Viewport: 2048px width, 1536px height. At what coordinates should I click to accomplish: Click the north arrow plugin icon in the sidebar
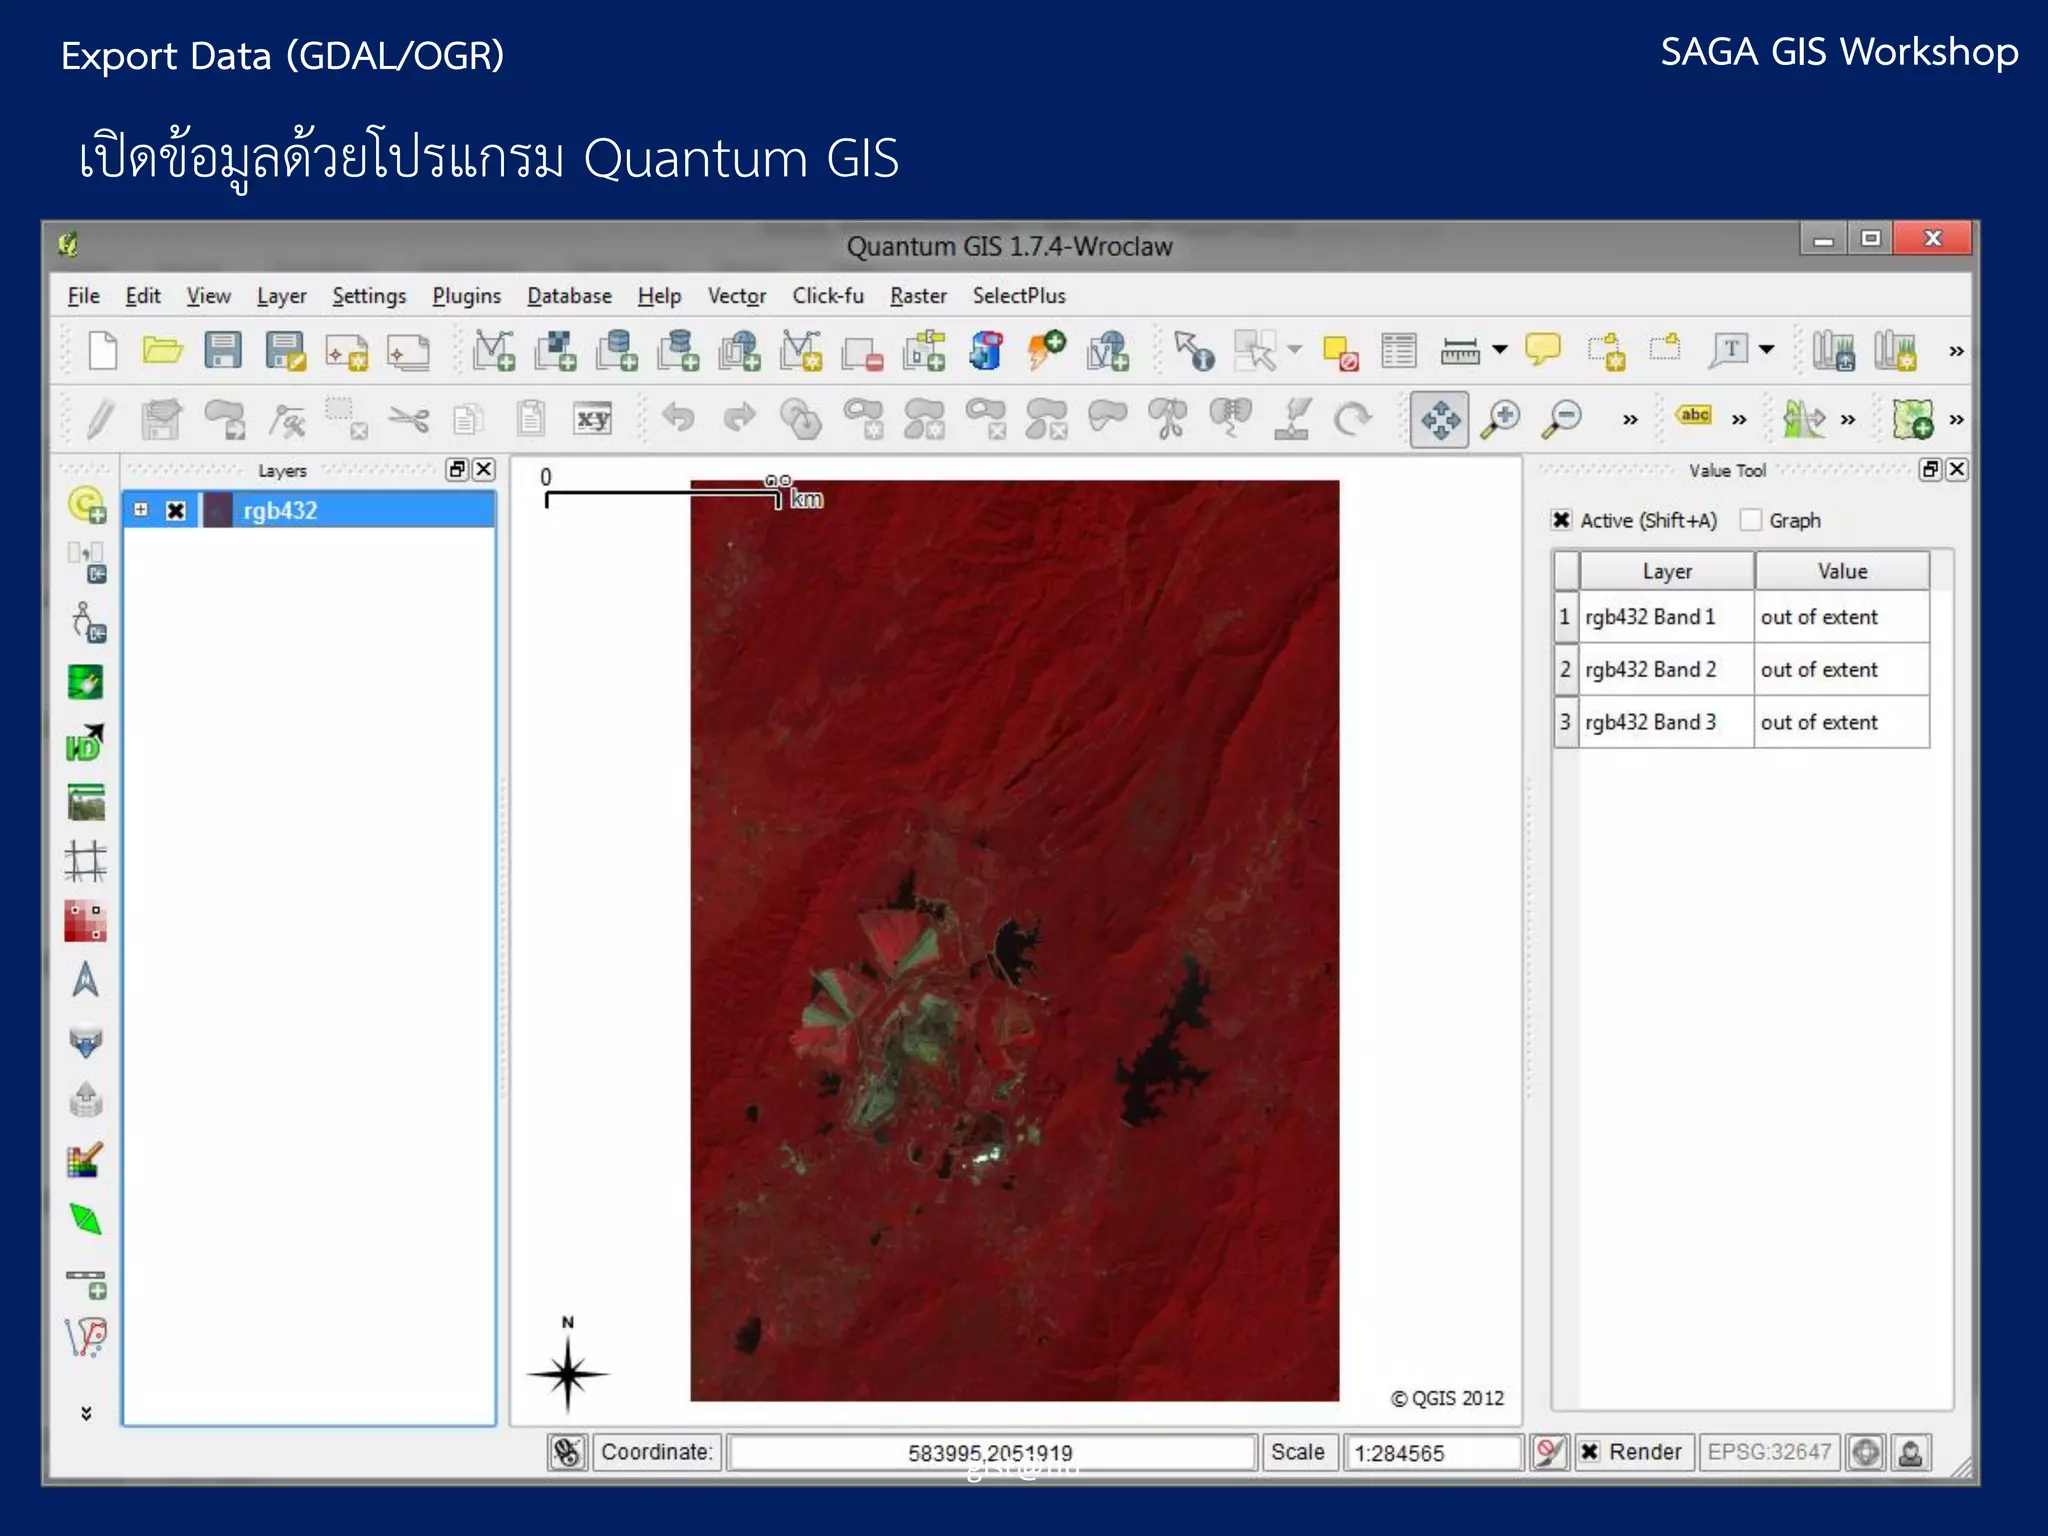coord(86,980)
